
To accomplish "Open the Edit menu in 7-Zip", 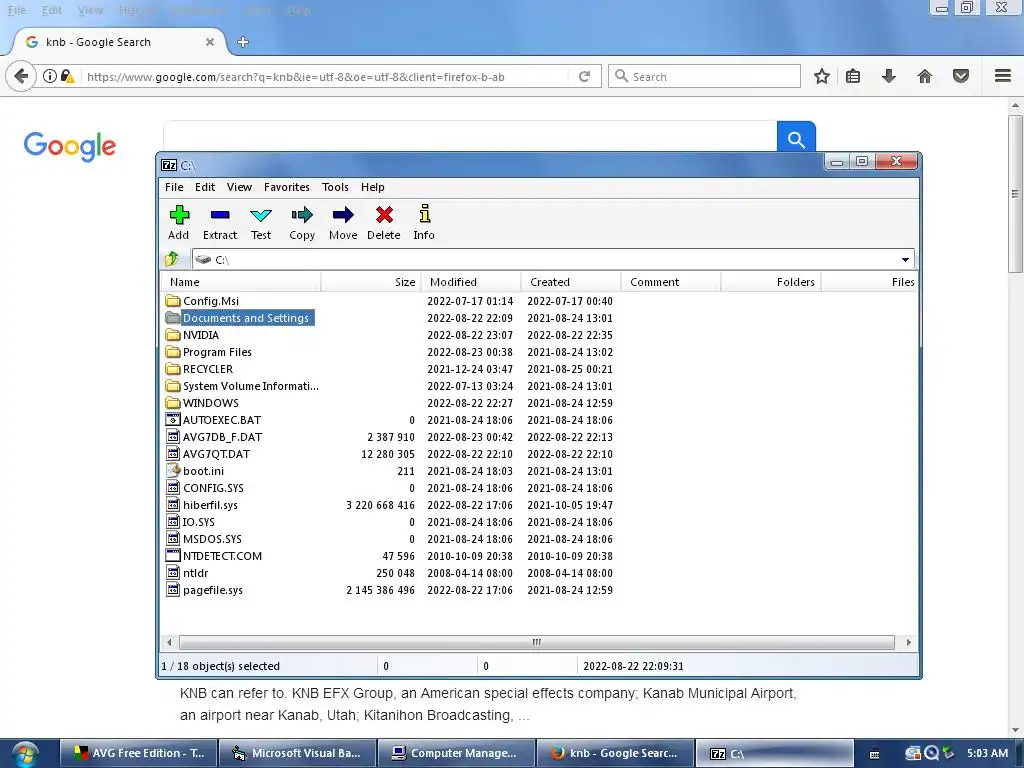I will (205, 187).
